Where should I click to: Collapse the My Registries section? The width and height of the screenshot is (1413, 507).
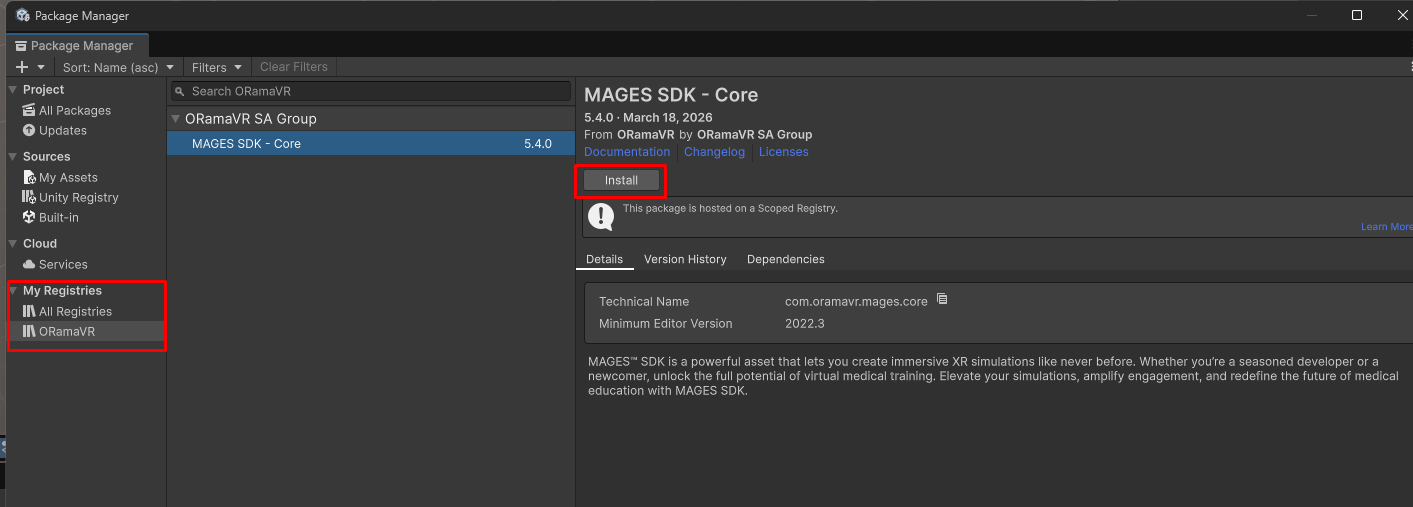click(13, 291)
